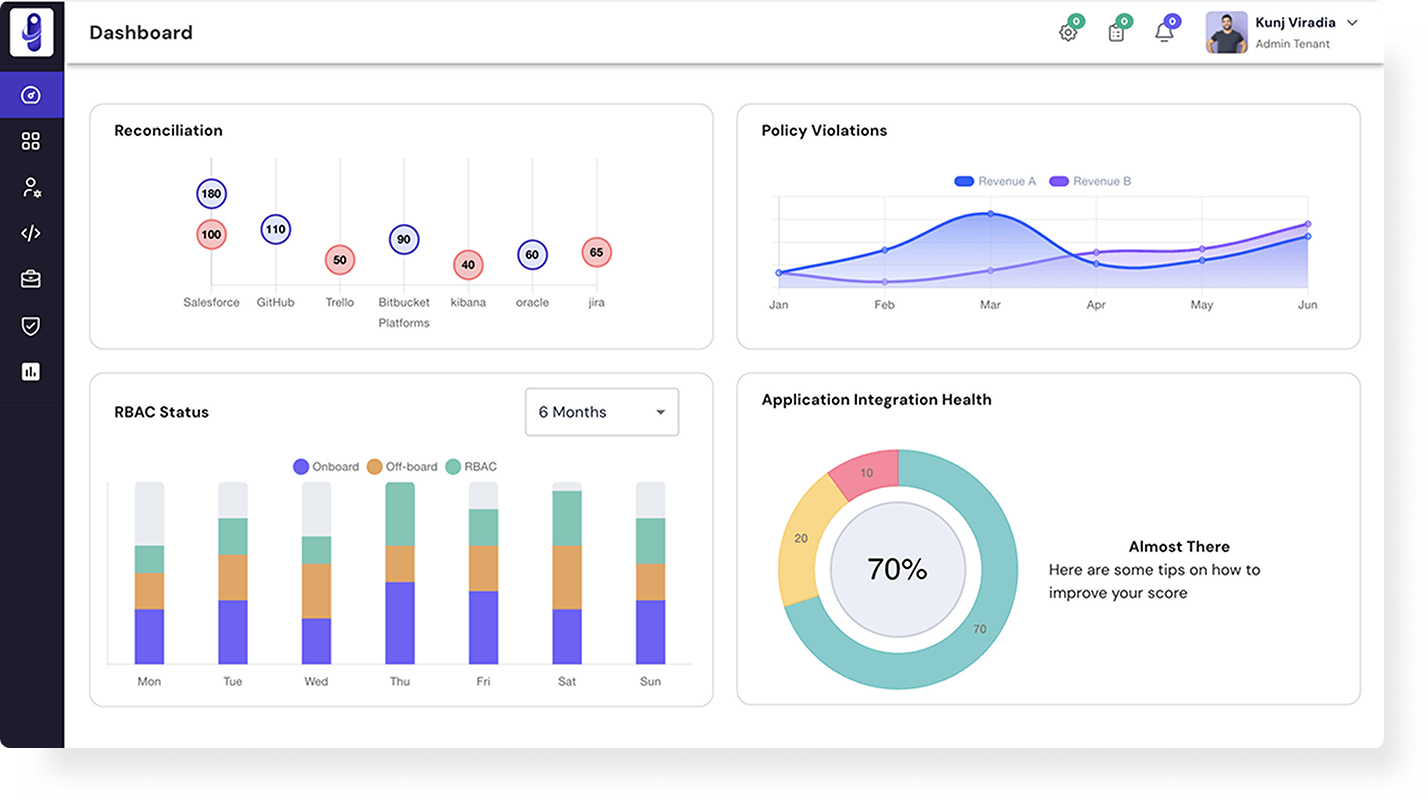Click the dashboard gauge icon in sidebar
Image resolution: width=1428 pixels, height=800 pixels.
point(31,95)
